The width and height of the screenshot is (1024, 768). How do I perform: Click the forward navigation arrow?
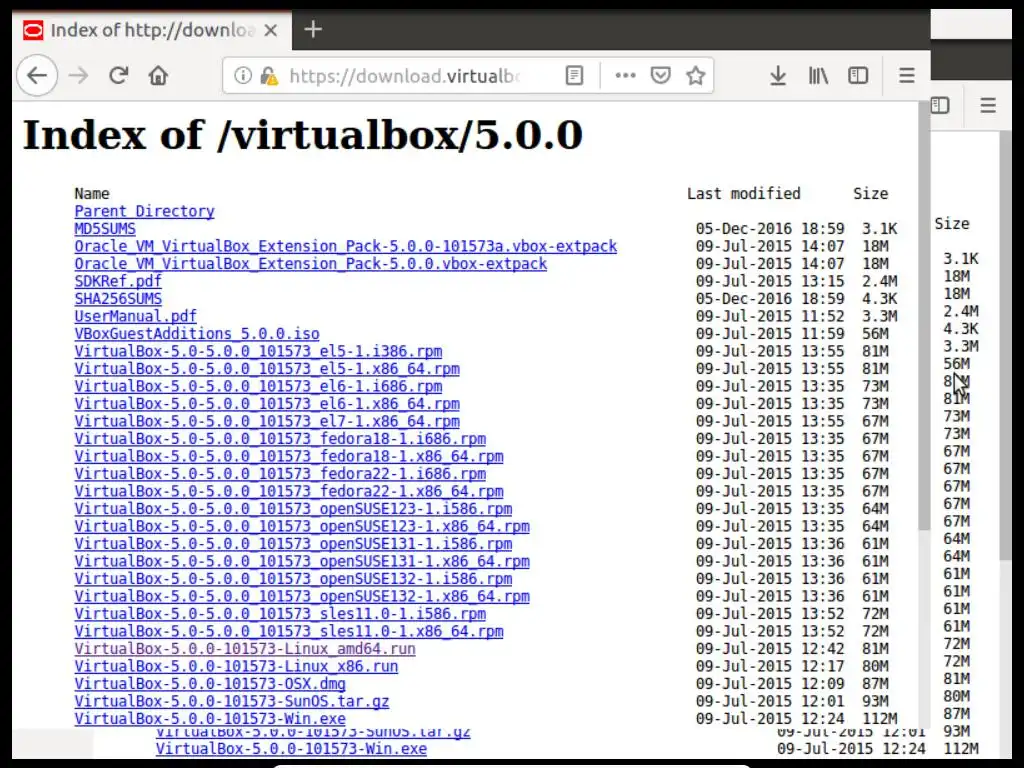pos(78,76)
